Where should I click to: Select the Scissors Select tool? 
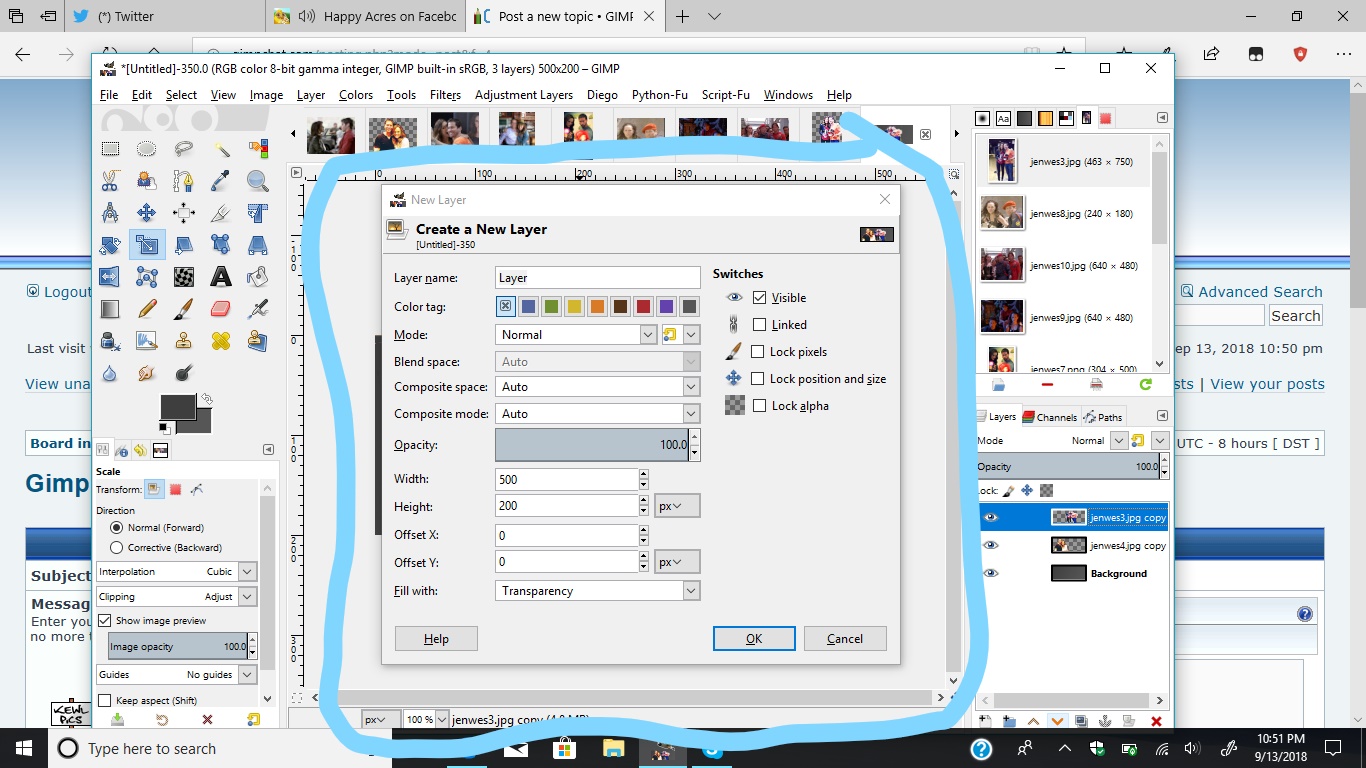pyautogui.click(x=110, y=181)
